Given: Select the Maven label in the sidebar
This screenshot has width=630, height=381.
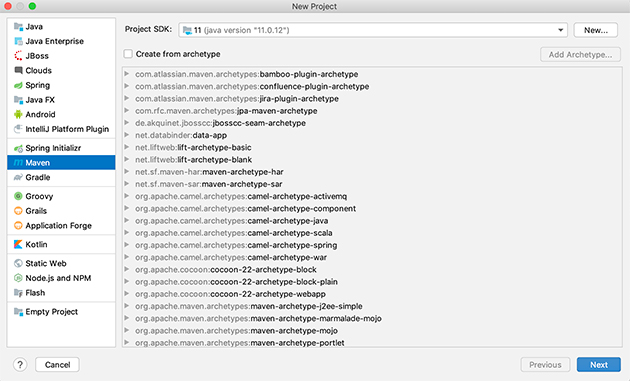Looking at the screenshot, I should tap(38, 163).
